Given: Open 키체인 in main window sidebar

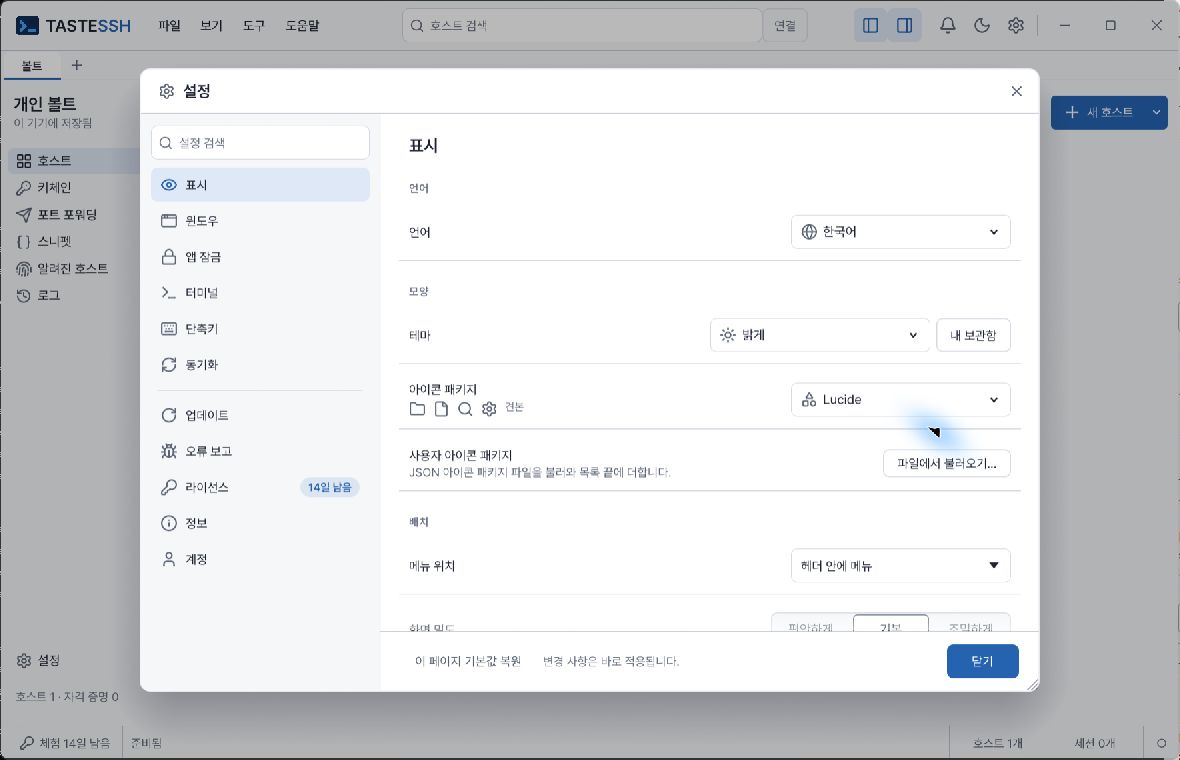Looking at the screenshot, I should tap(73, 188).
